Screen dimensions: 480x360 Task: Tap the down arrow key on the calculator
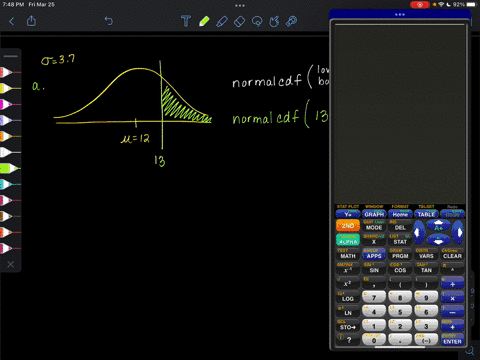point(438,239)
